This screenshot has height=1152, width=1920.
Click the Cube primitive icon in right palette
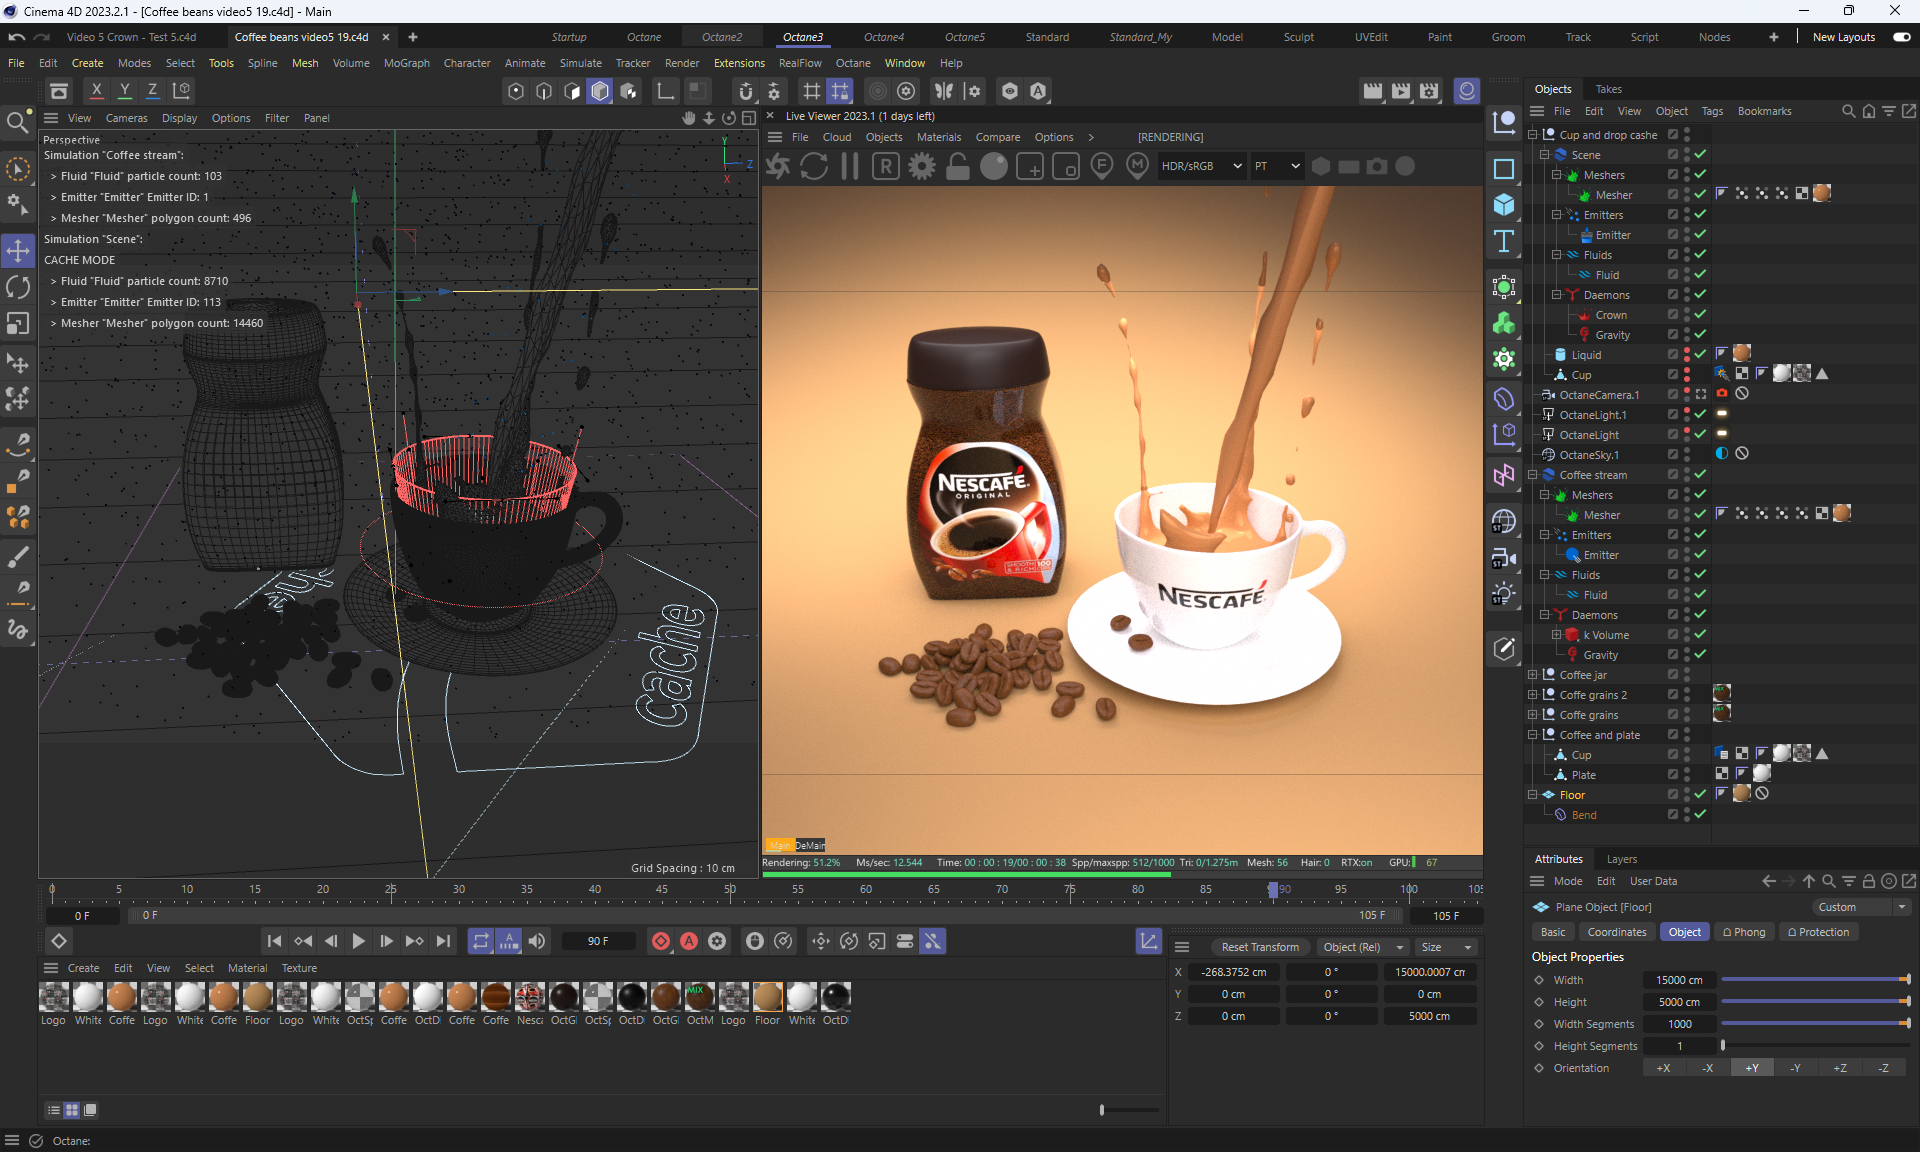[x=1504, y=205]
